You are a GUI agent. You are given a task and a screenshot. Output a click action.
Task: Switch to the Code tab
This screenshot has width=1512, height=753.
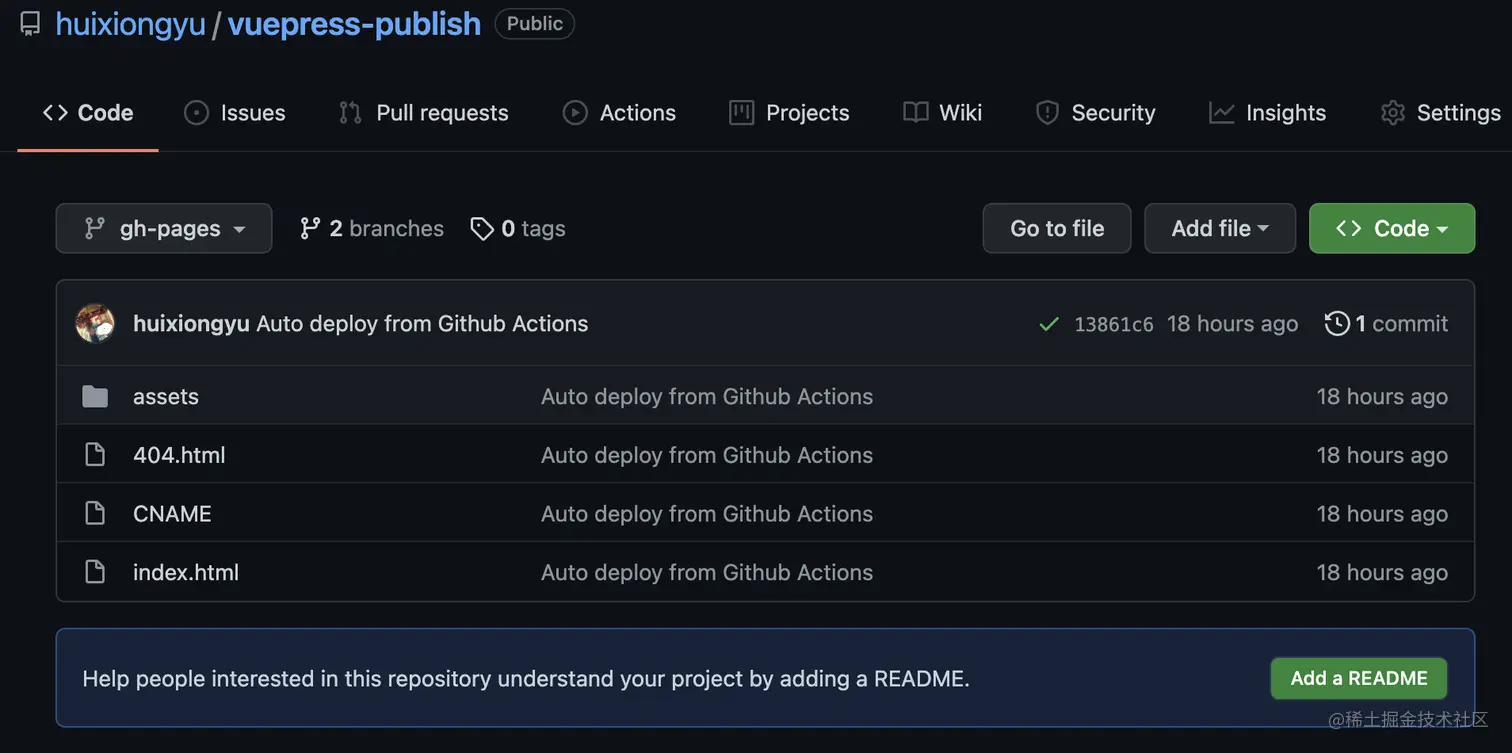pyautogui.click(x=88, y=113)
